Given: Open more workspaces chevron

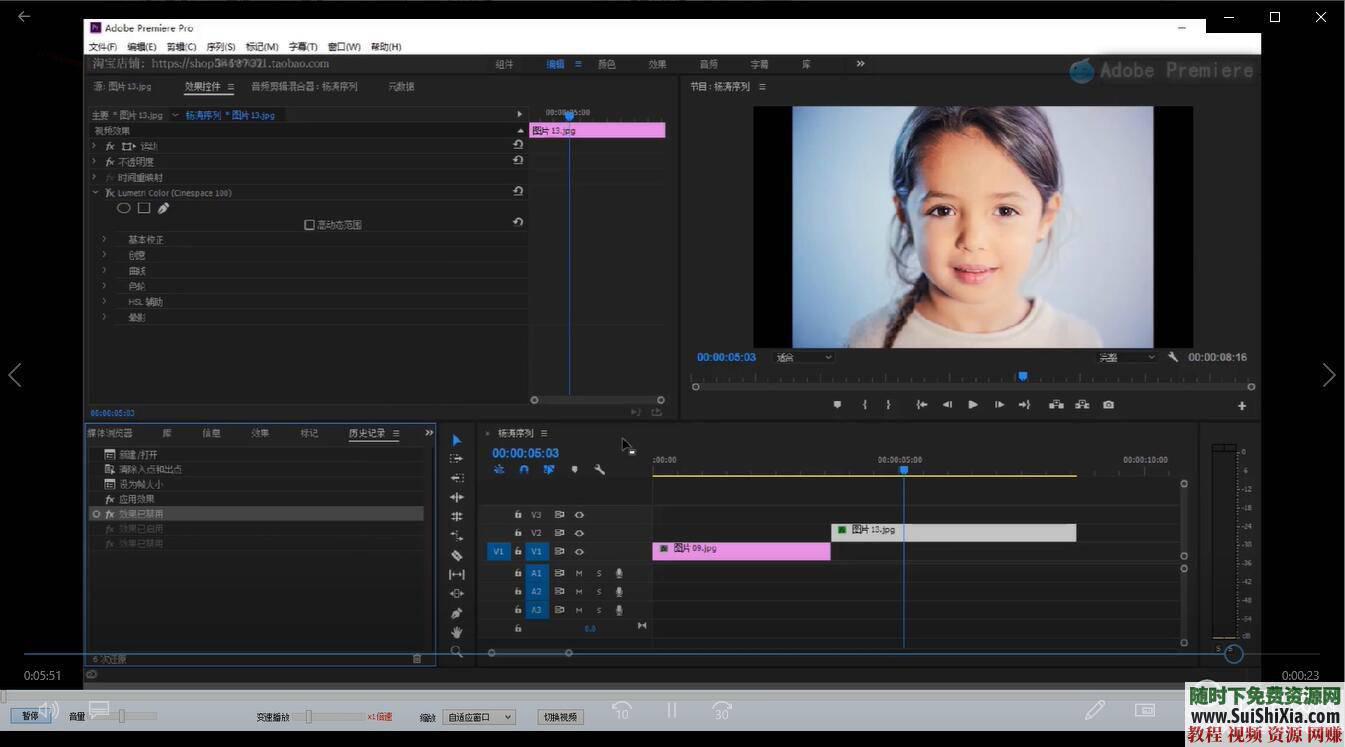Looking at the screenshot, I should [x=860, y=63].
